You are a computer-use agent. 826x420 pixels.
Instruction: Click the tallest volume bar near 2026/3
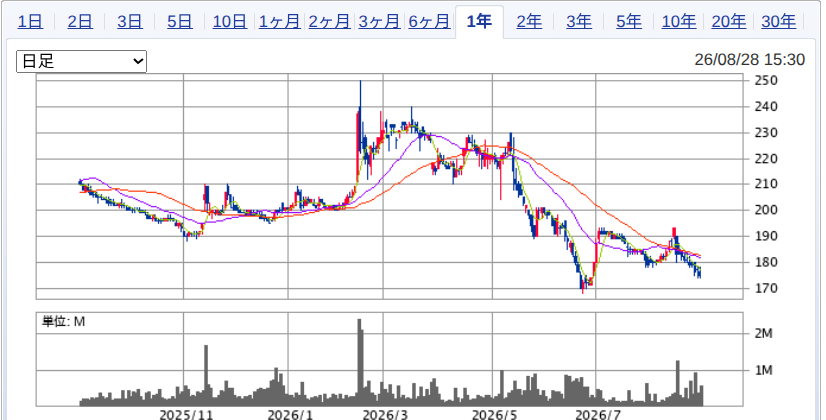[x=360, y=363]
